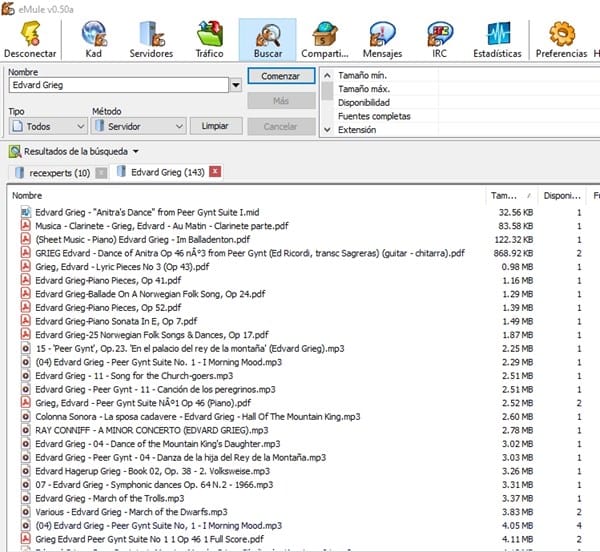Click audio icon of March of the Dwarfs
This screenshot has height=552, width=600.
point(26,512)
